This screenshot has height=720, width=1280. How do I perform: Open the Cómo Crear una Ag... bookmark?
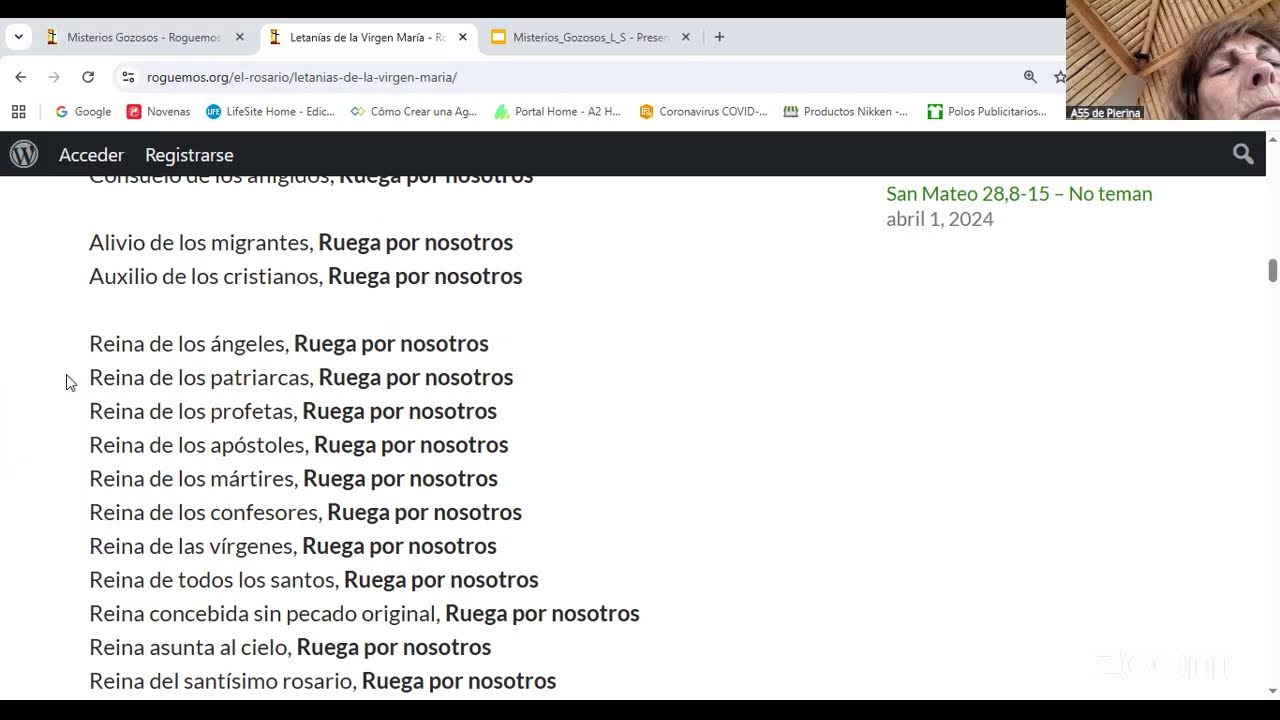414,112
